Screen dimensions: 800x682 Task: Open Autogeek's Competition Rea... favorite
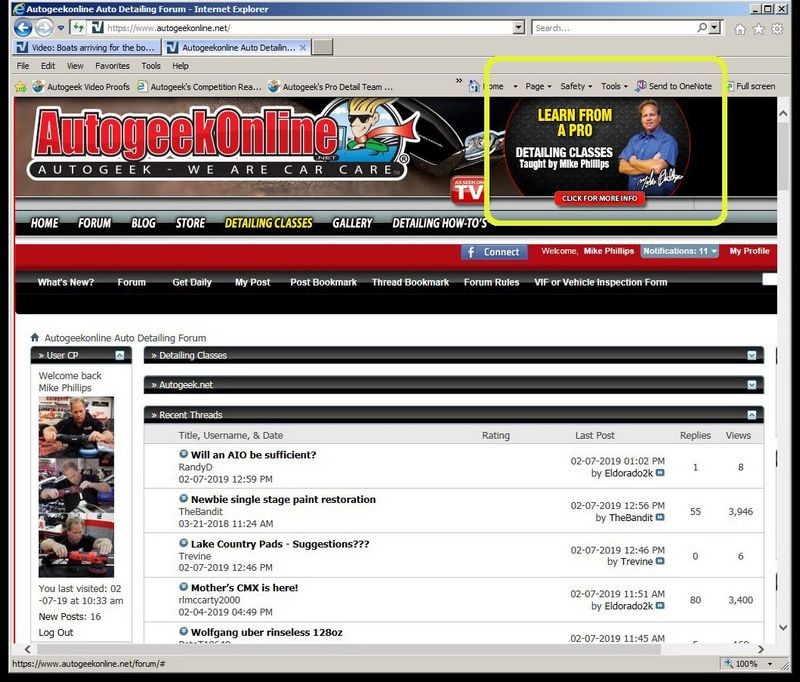pos(199,87)
